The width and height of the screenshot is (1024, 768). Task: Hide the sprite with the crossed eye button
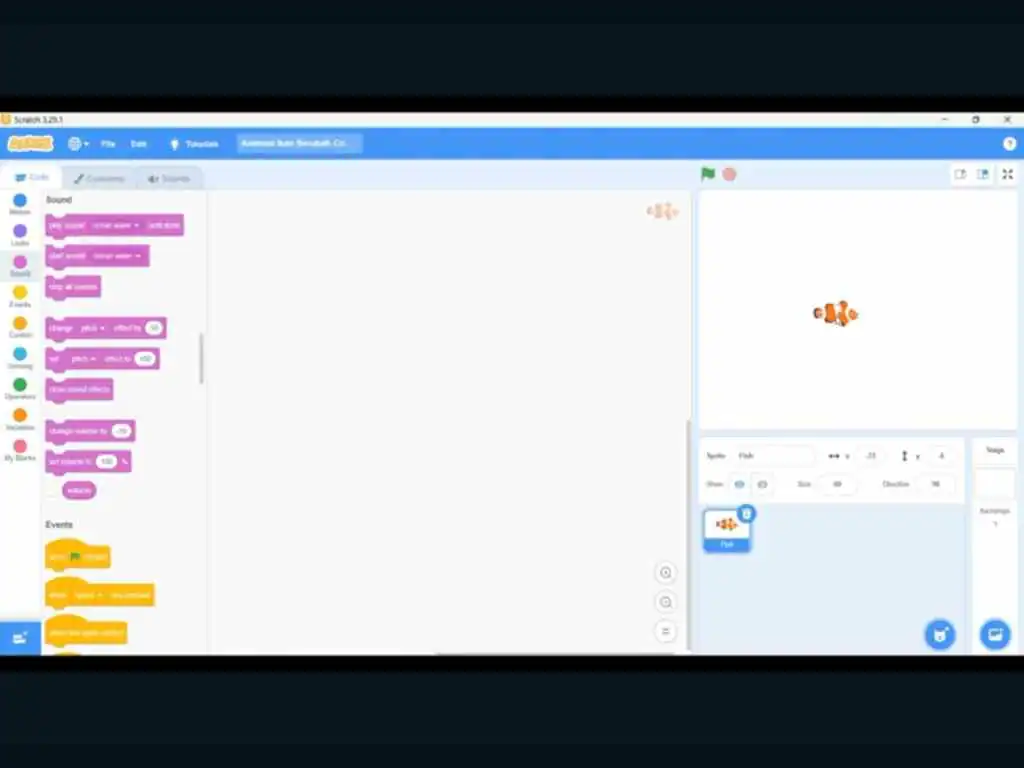pos(762,485)
